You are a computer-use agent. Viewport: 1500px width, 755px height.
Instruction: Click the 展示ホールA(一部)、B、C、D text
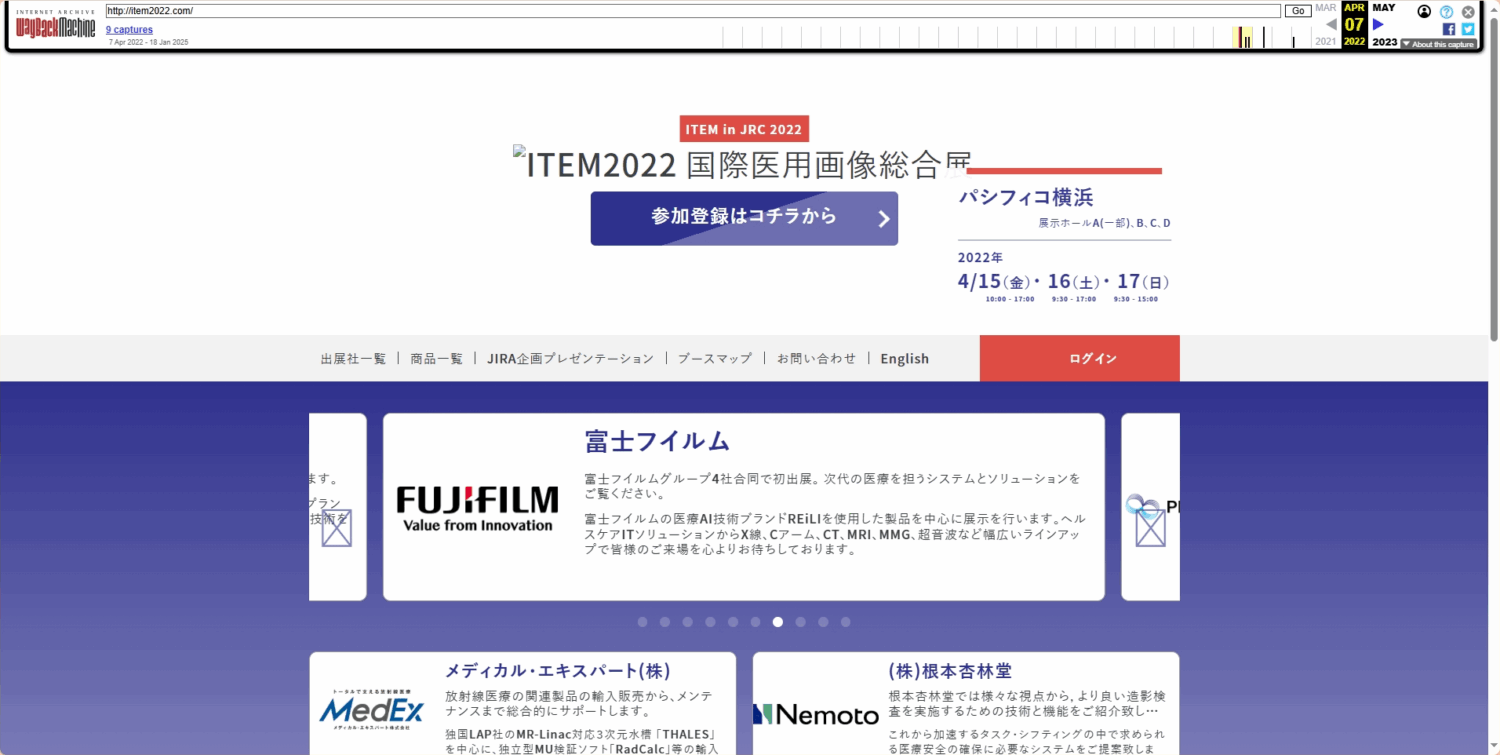(1104, 223)
